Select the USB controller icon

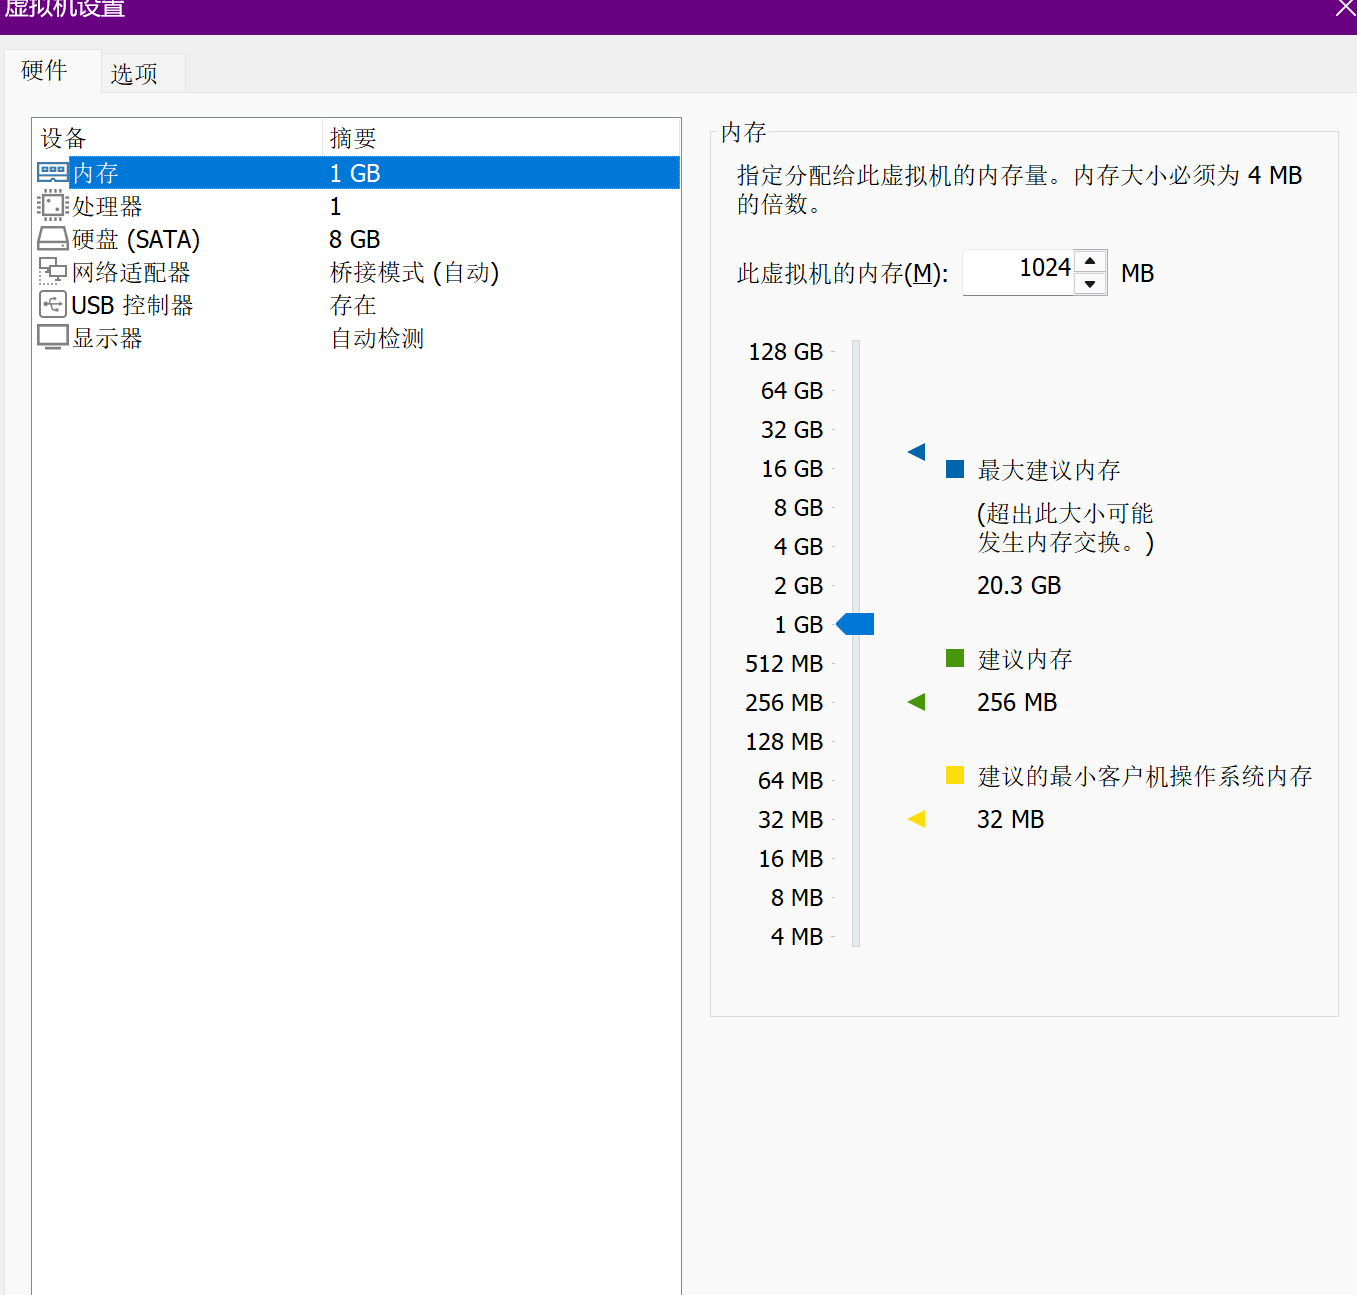[52, 305]
